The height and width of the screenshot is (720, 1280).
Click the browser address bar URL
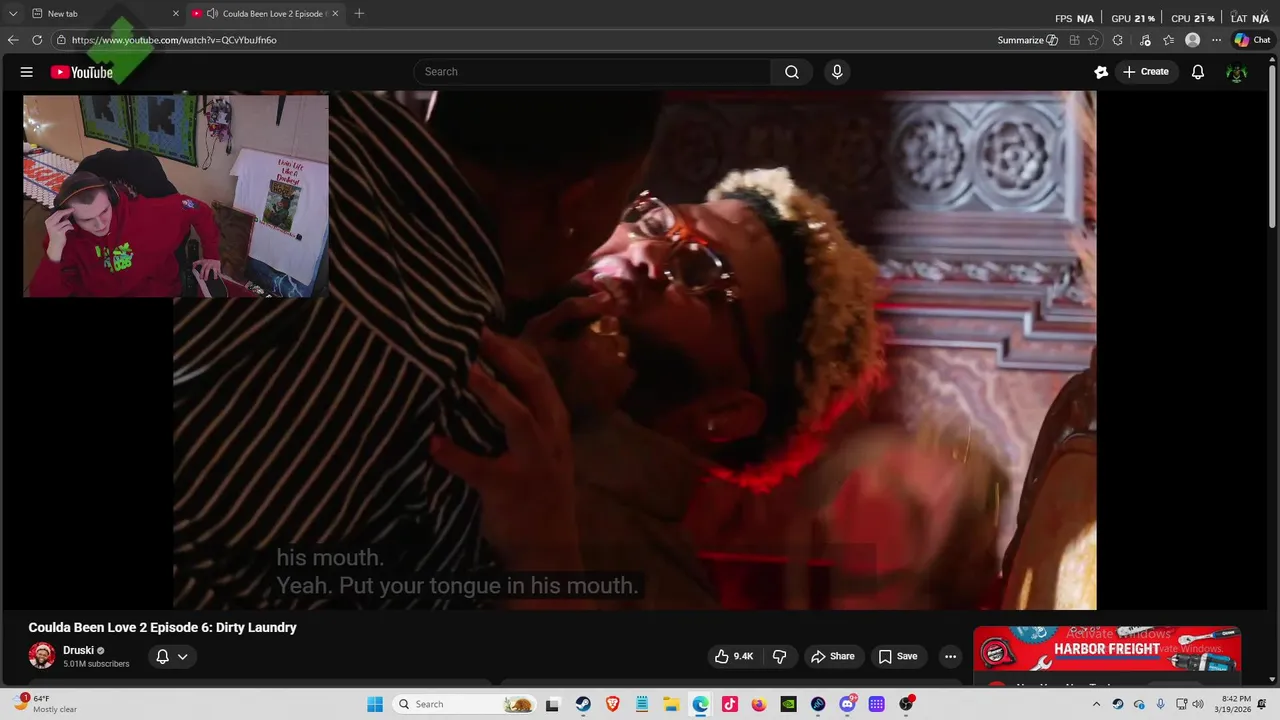(174, 40)
